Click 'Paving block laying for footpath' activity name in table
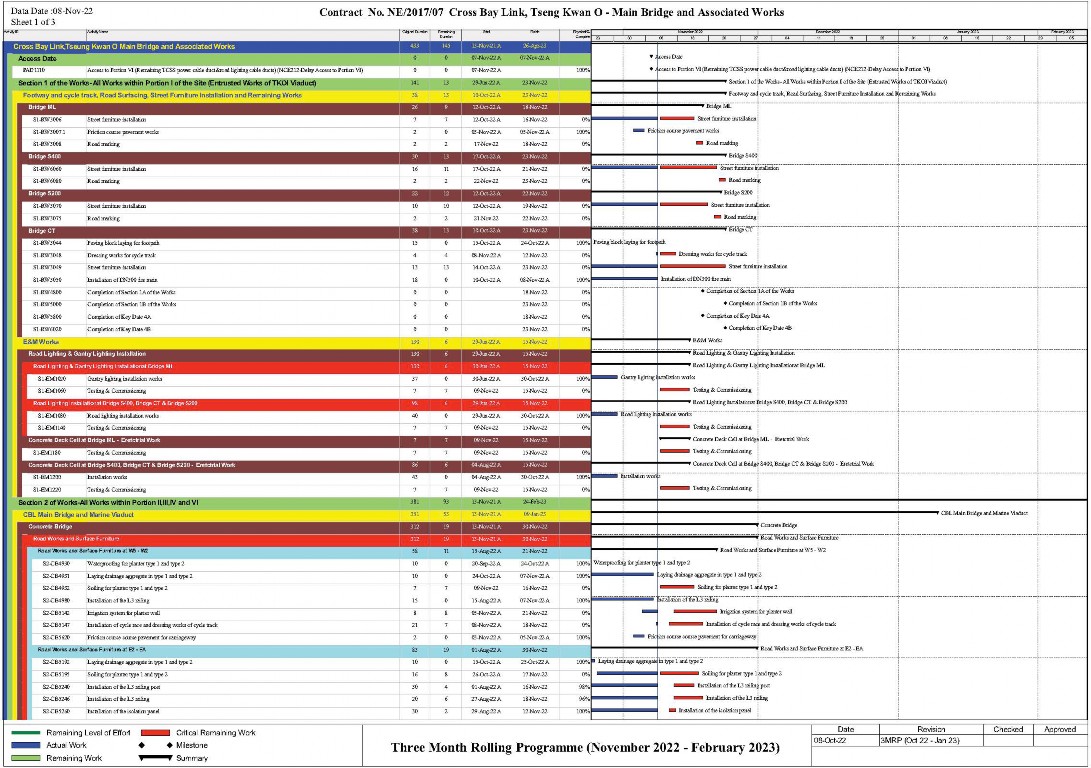The height and width of the screenshot is (768, 1091). click(123, 243)
